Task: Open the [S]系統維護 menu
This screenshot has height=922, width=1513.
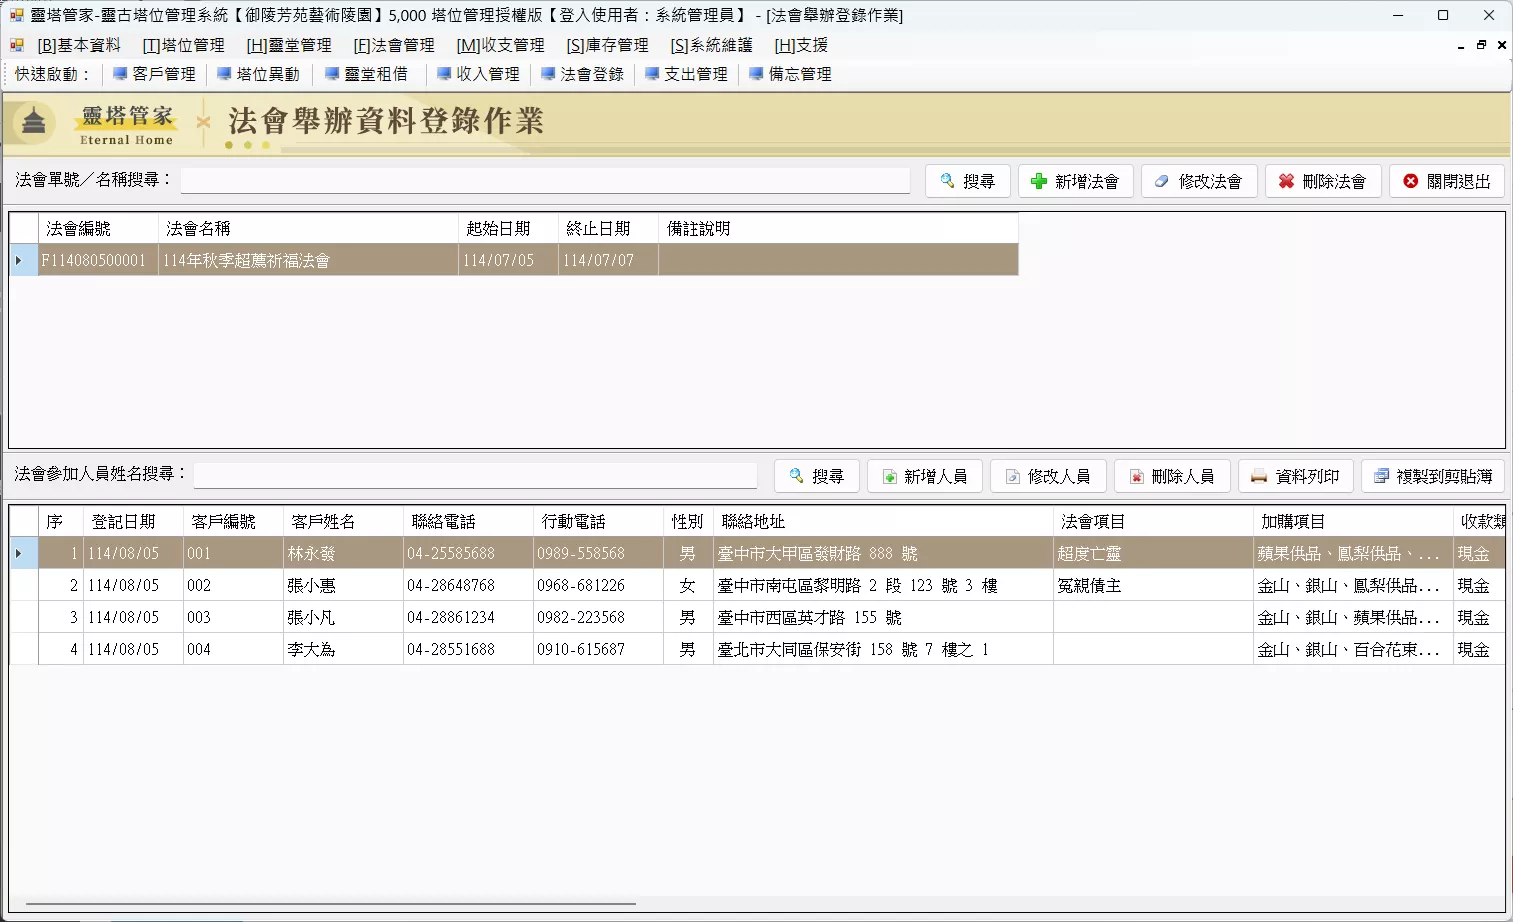Action: tap(711, 45)
